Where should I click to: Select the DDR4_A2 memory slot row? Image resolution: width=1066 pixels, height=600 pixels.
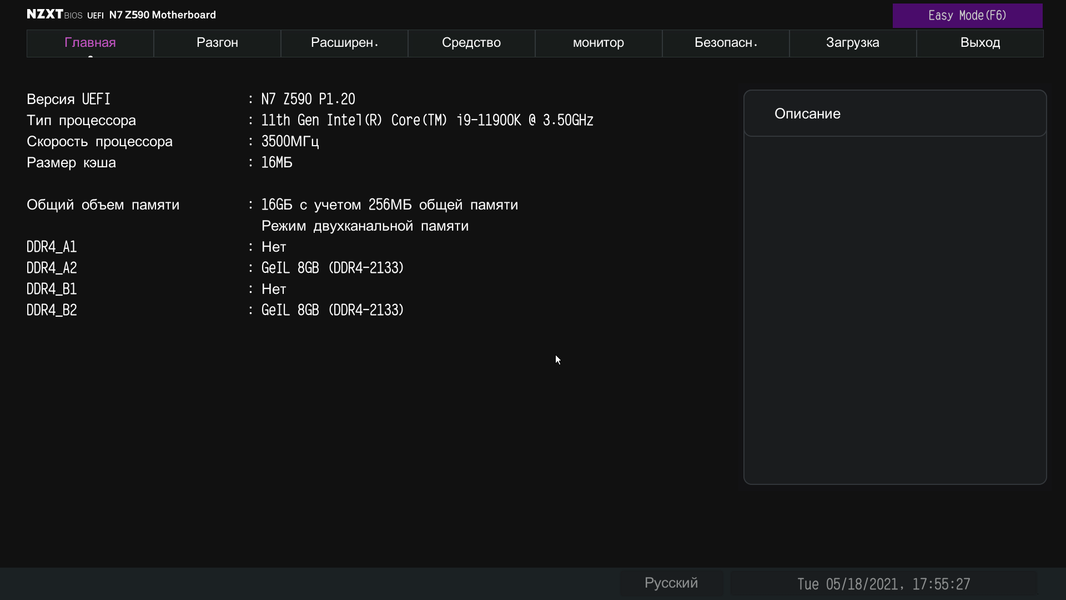(52, 268)
